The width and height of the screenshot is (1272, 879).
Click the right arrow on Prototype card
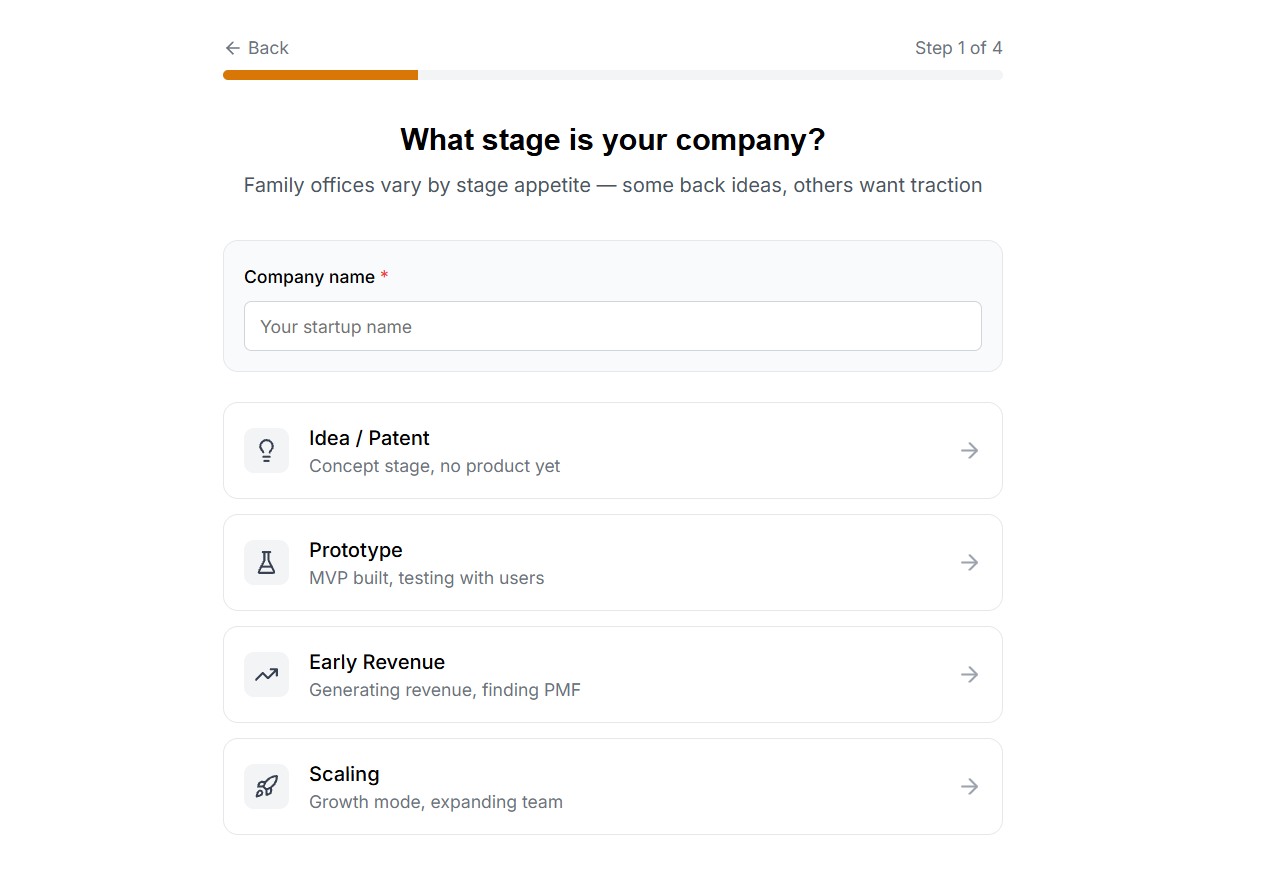969,563
